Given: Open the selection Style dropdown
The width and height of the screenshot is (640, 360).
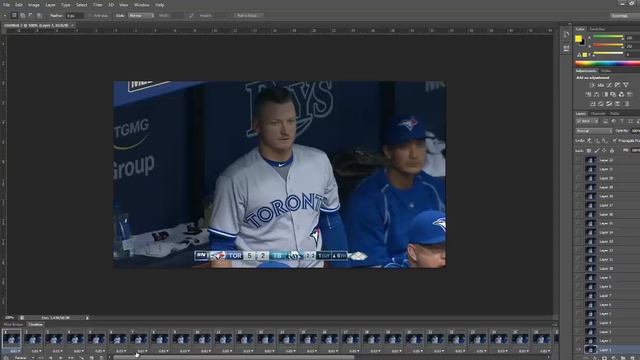Looking at the screenshot, I should pyautogui.click(x=141, y=16).
